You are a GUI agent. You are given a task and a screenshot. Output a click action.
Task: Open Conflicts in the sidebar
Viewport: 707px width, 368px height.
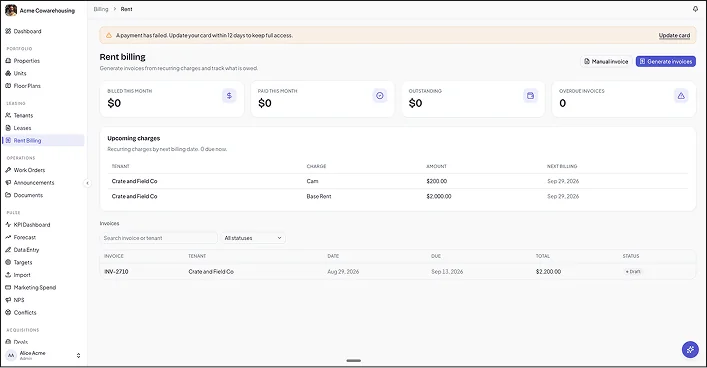(x=43, y=313)
